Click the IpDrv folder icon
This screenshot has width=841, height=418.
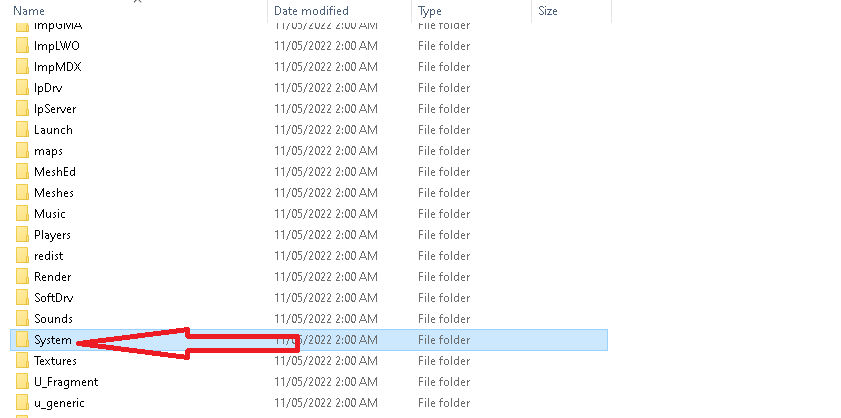(x=23, y=88)
